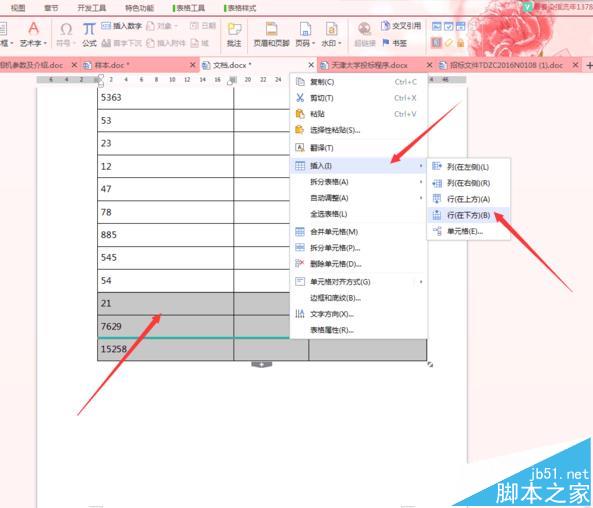Close the 文档.docx document tab
This screenshot has height=508, width=593.
point(311,65)
